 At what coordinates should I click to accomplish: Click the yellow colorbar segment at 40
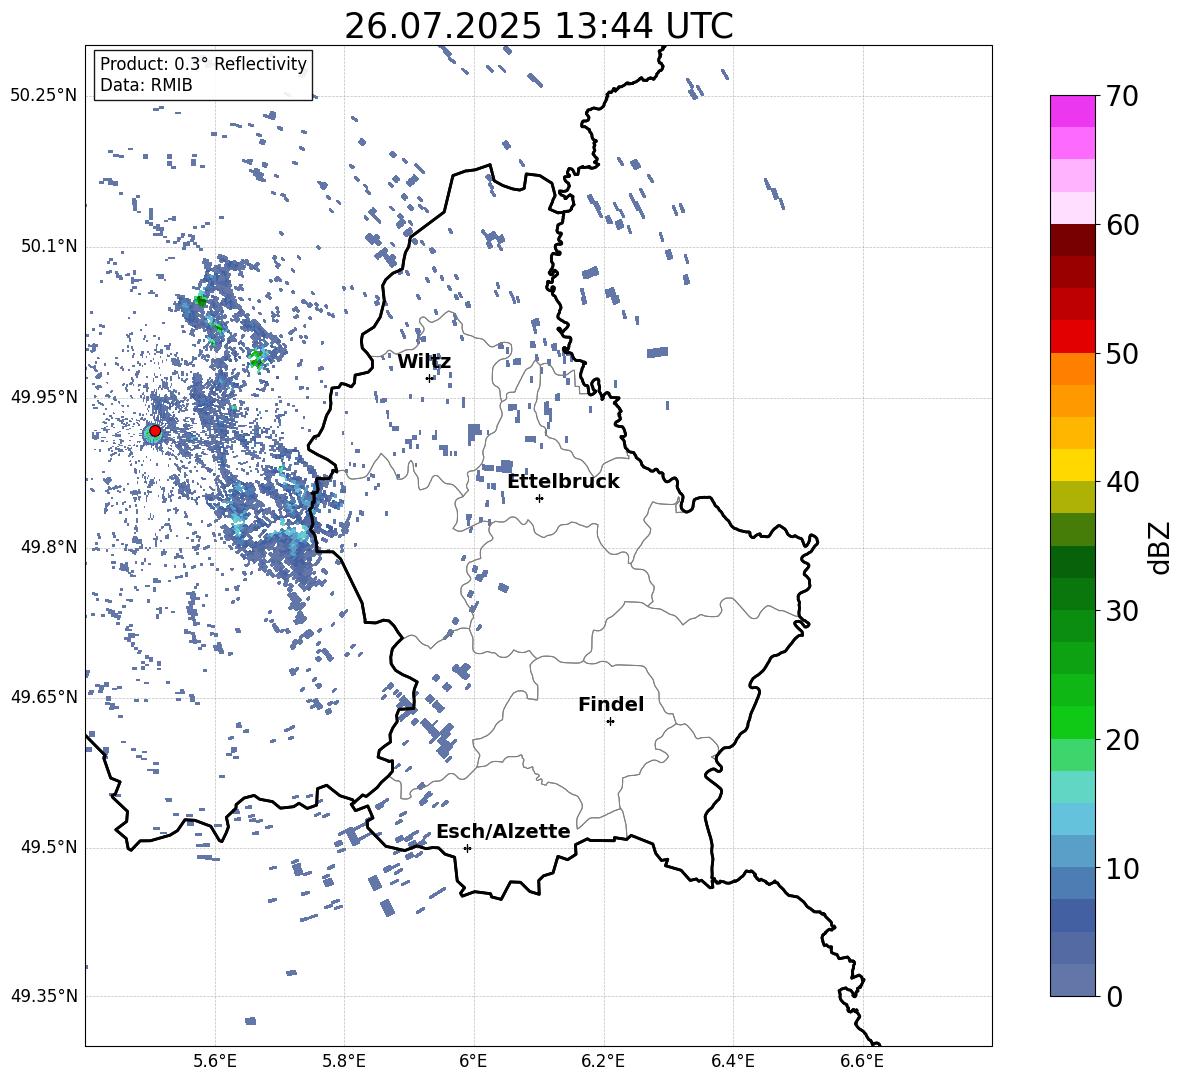coord(1072,466)
